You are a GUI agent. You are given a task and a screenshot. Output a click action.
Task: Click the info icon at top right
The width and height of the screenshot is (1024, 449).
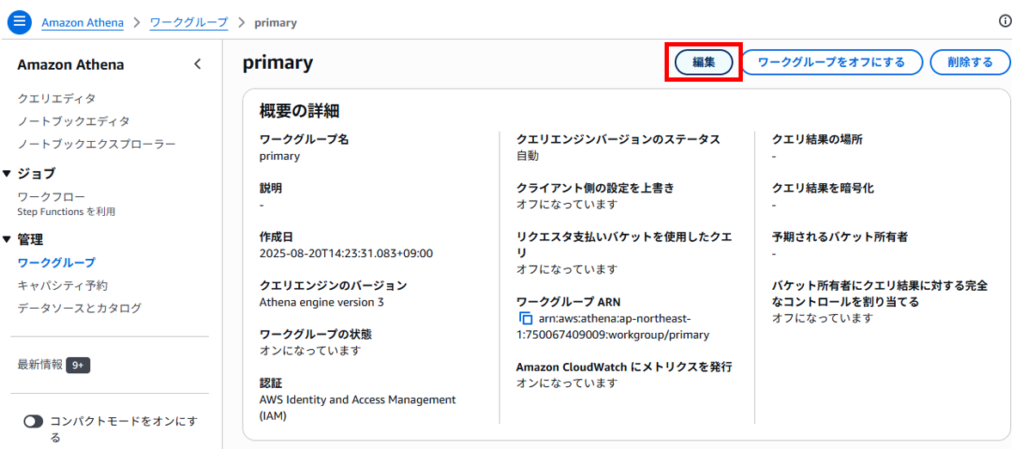(x=1005, y=22)
